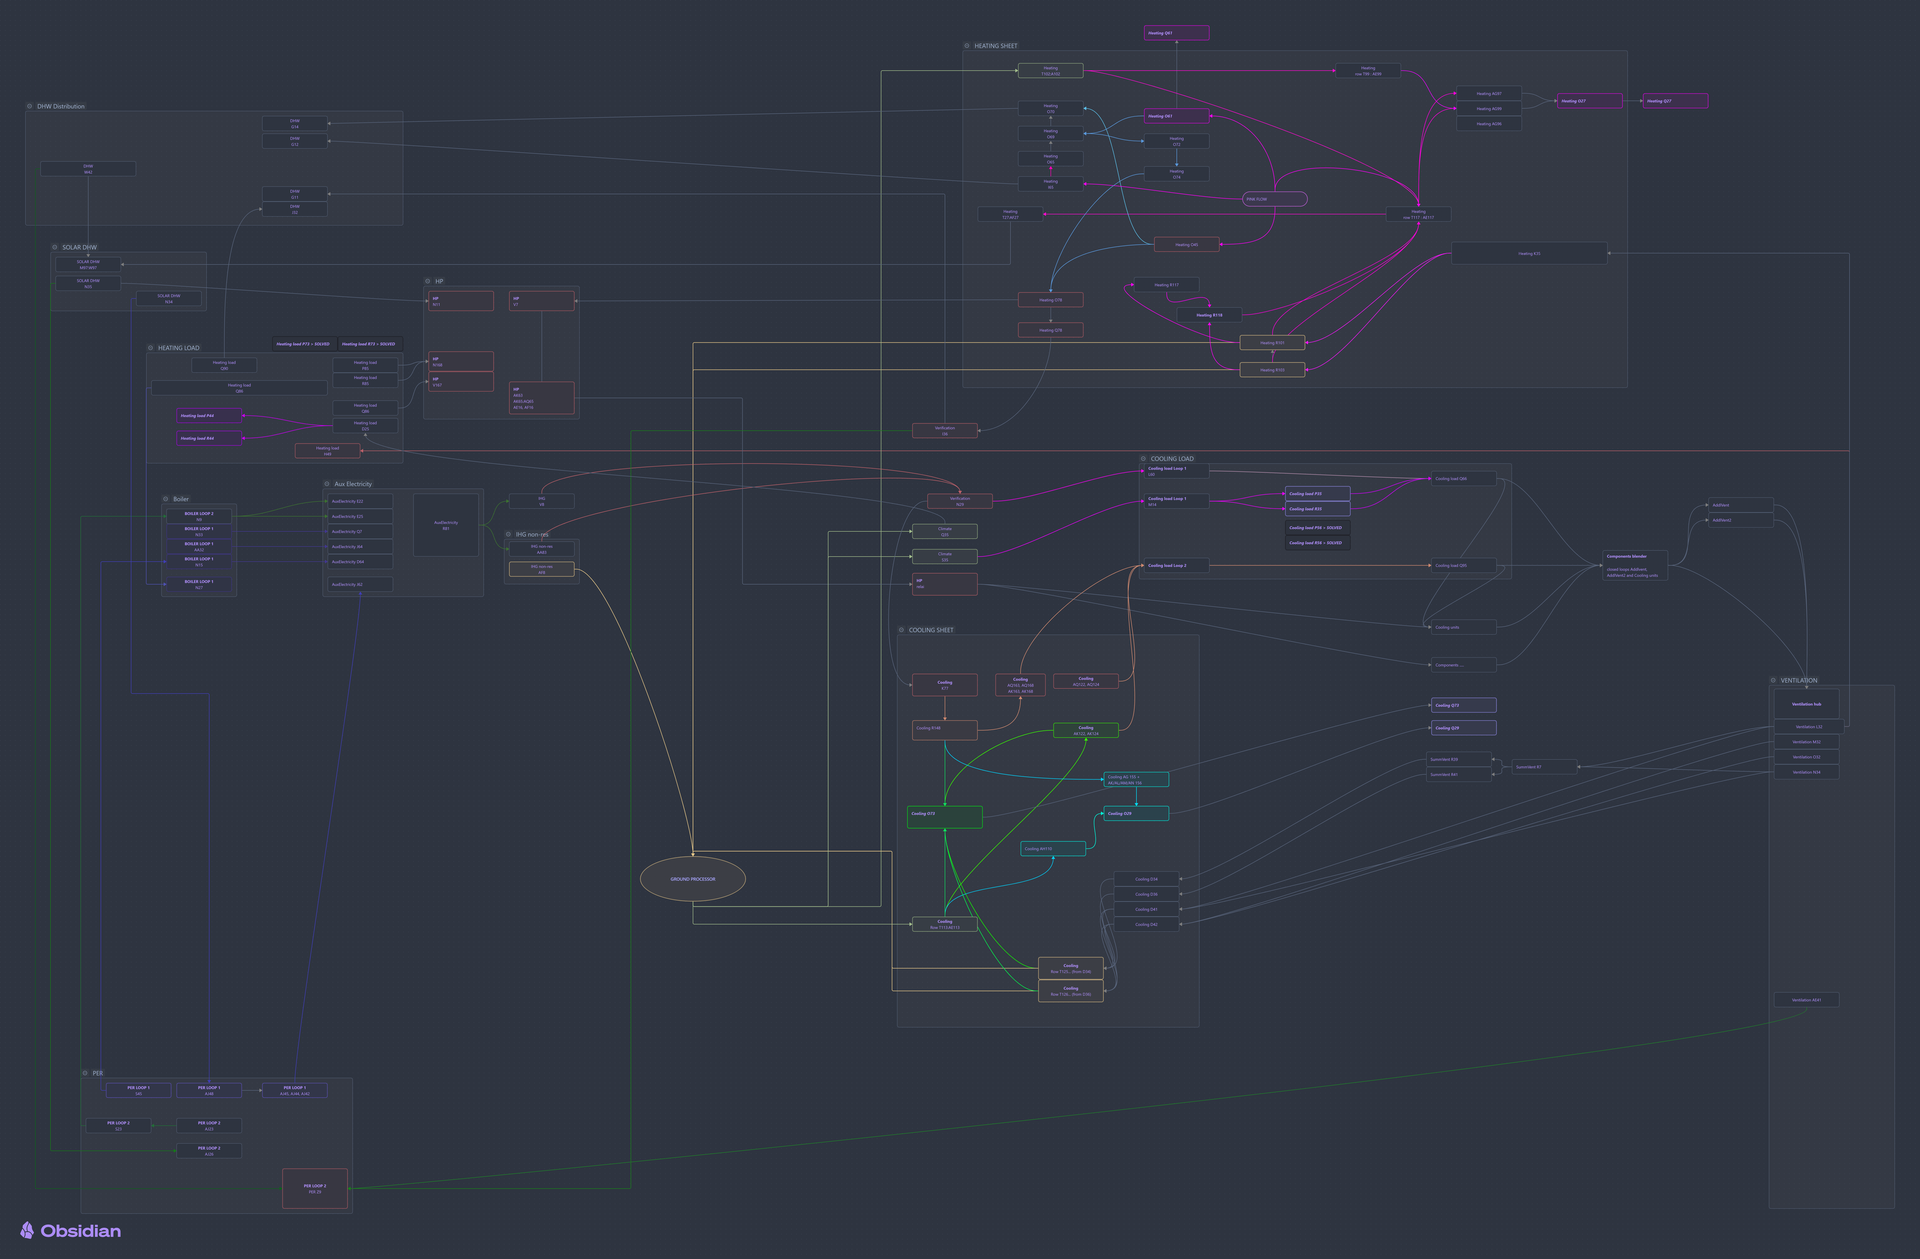Click the icon beside DHW Distribution group label
This screenshot has height=1259, width=1920.
click(30, 106)
